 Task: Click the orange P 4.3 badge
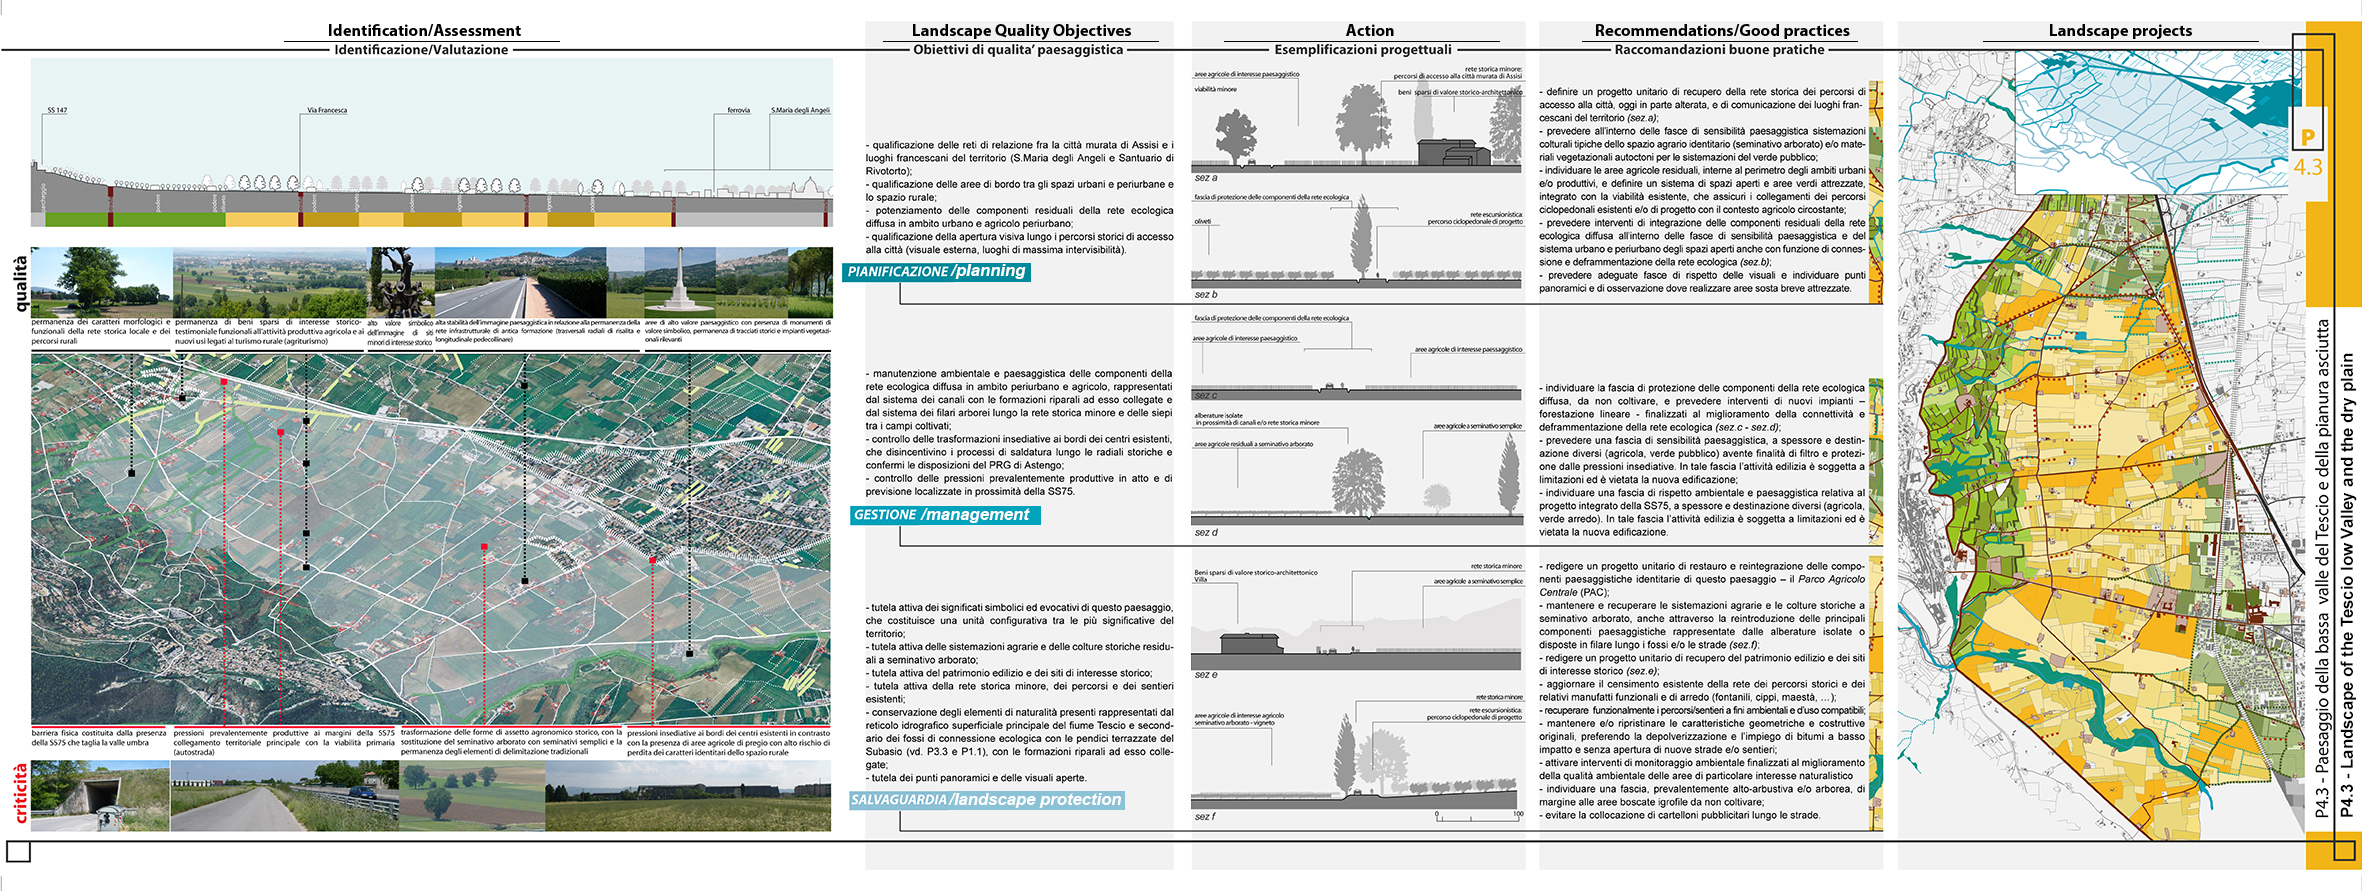2308,150
